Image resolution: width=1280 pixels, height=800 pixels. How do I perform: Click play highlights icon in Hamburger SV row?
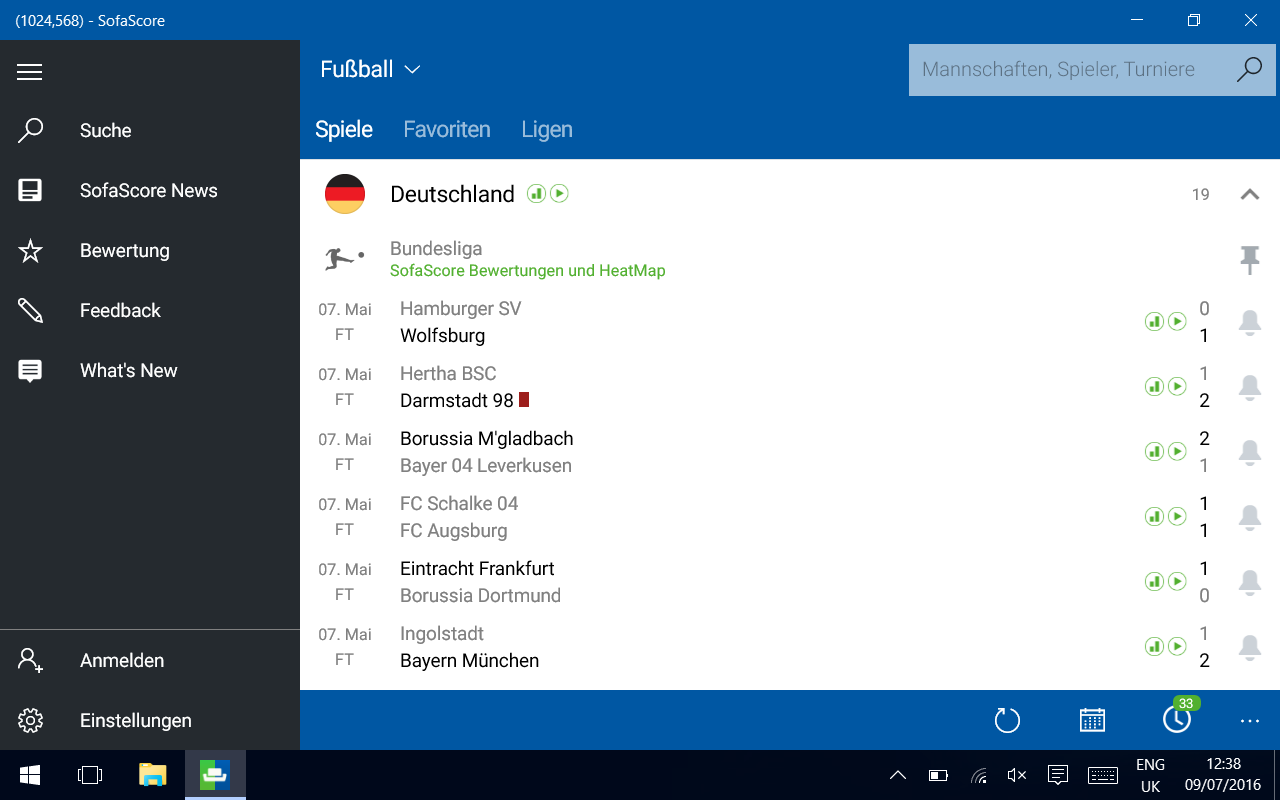point(1177,321)
